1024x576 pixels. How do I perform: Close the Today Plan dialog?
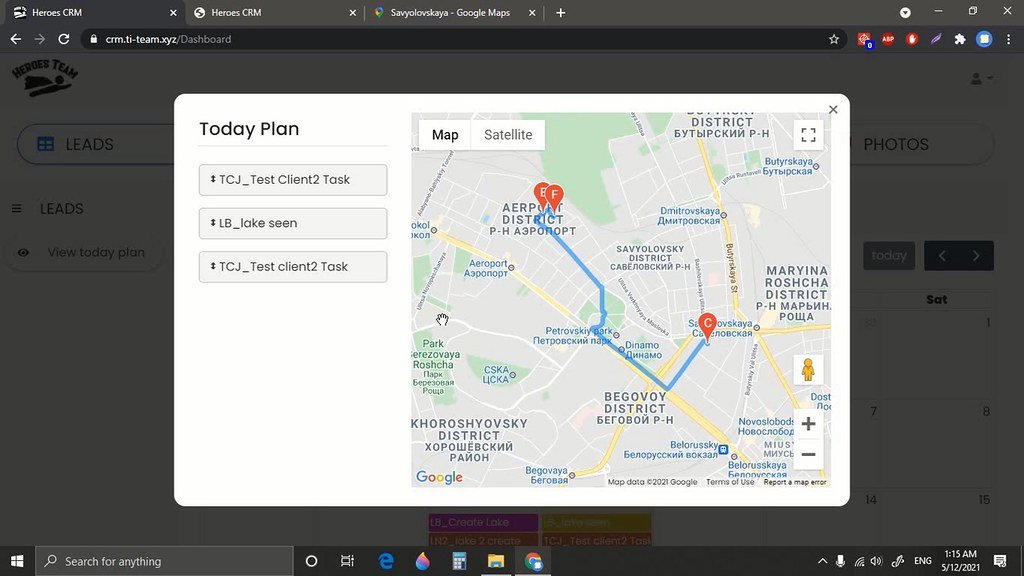click(x=833, y=110)
